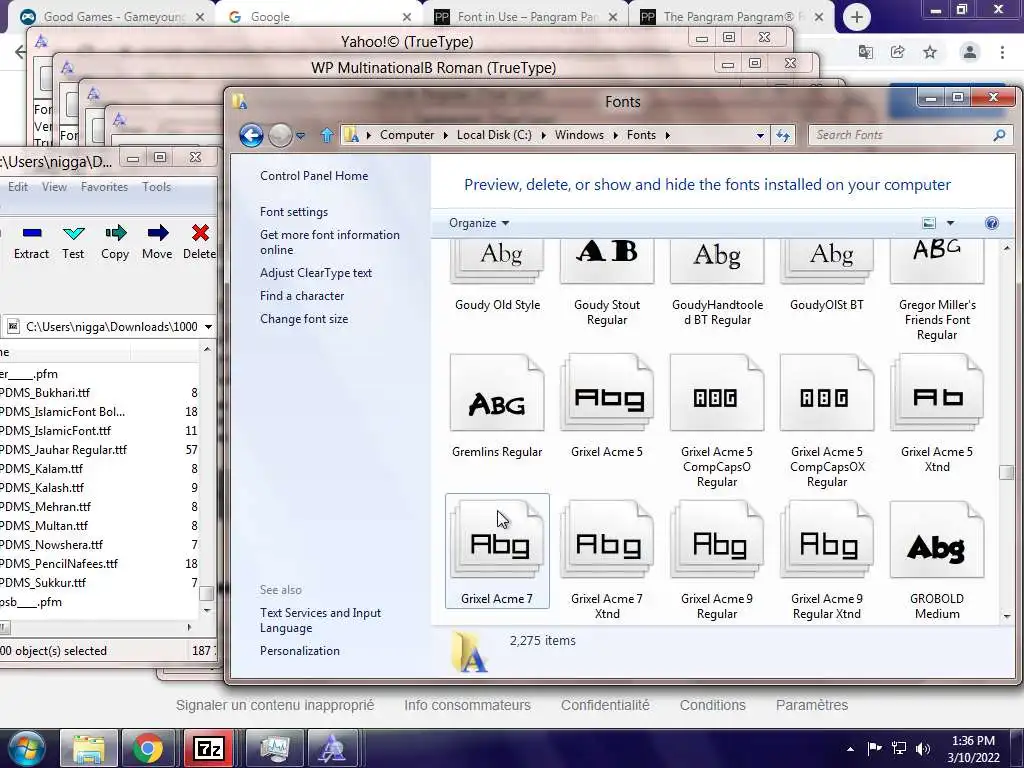Image resolution: width=1024 pixels, height=768 pixels.
Task: Click Change font size link
Action: tap(304, 319)
